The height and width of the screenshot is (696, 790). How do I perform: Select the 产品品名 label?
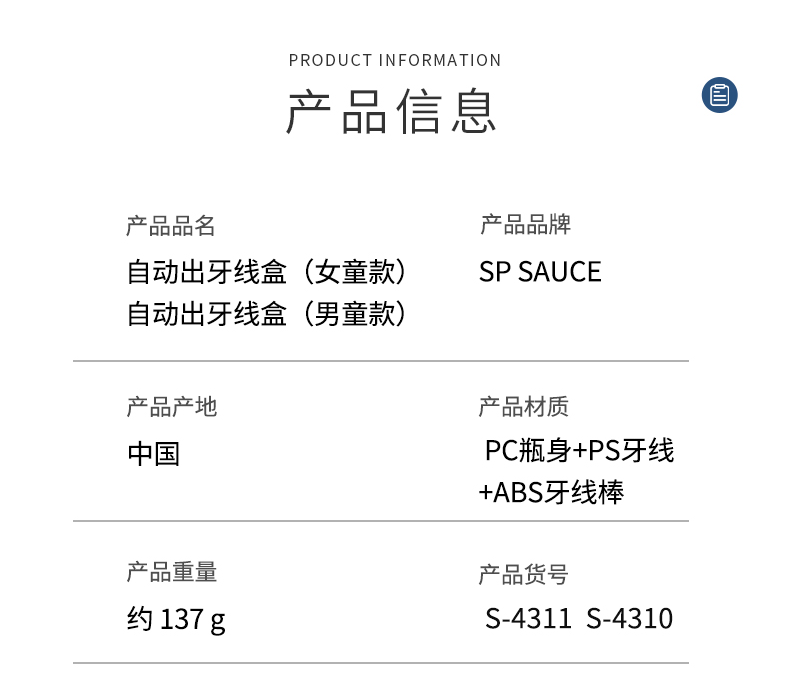tap(171, 226)
